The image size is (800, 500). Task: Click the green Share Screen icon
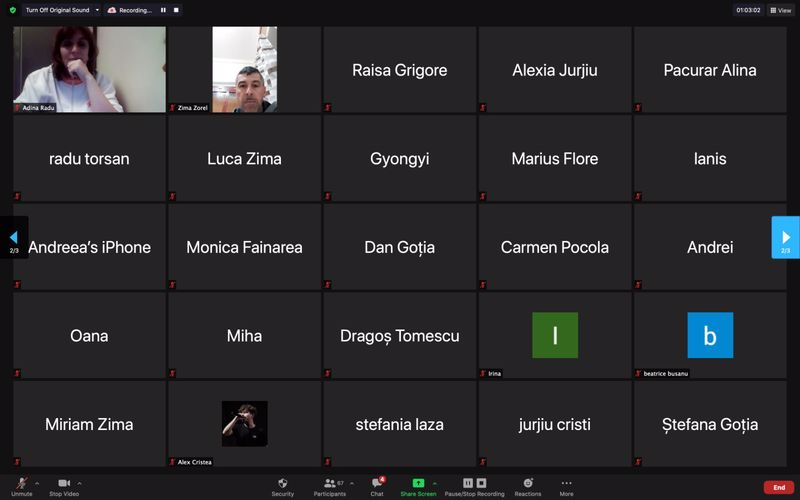[x=418, y=483]
